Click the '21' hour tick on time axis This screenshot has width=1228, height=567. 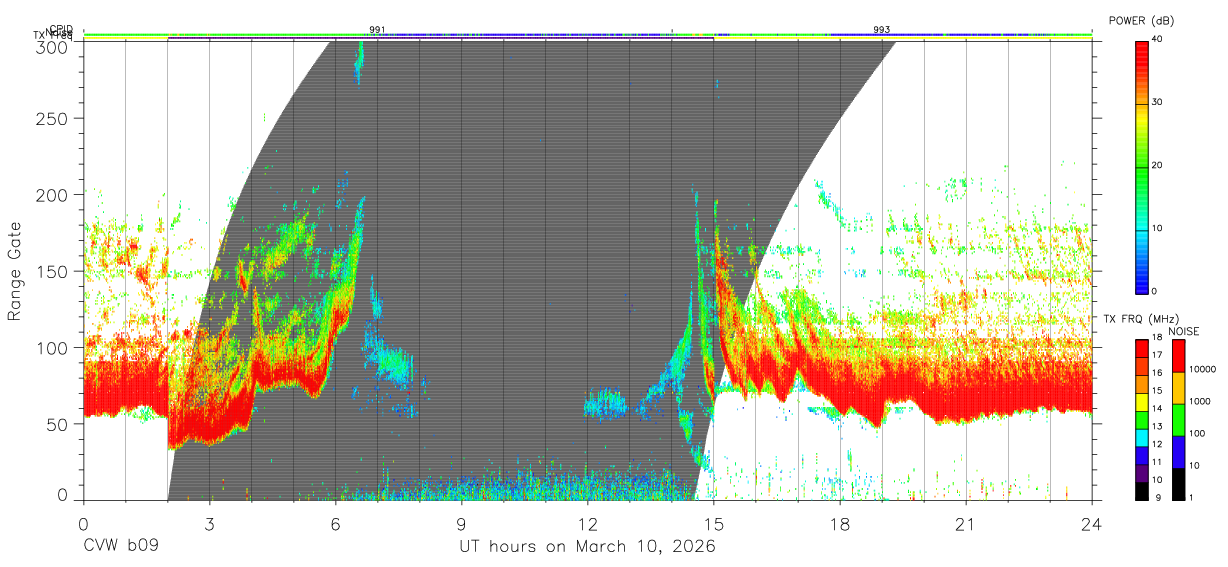(965, 524)
